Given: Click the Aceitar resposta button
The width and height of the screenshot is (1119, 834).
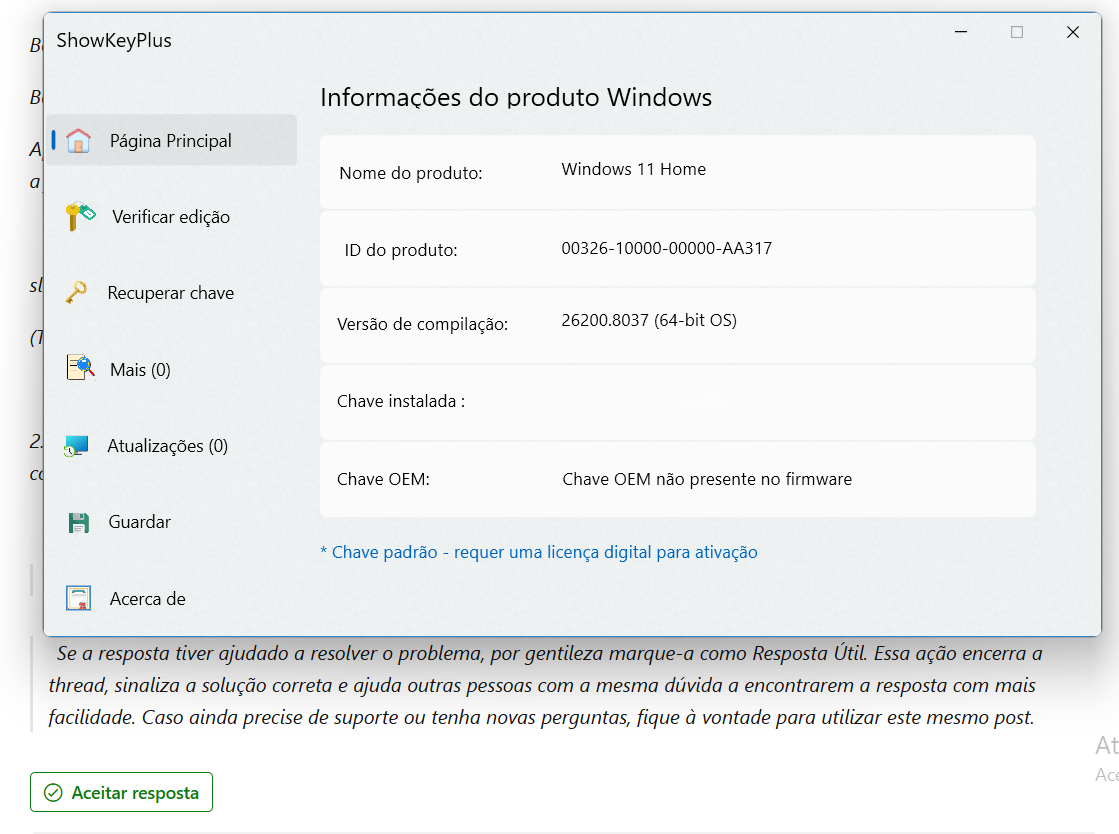Looking at the screenshot, I should [121, 792].
